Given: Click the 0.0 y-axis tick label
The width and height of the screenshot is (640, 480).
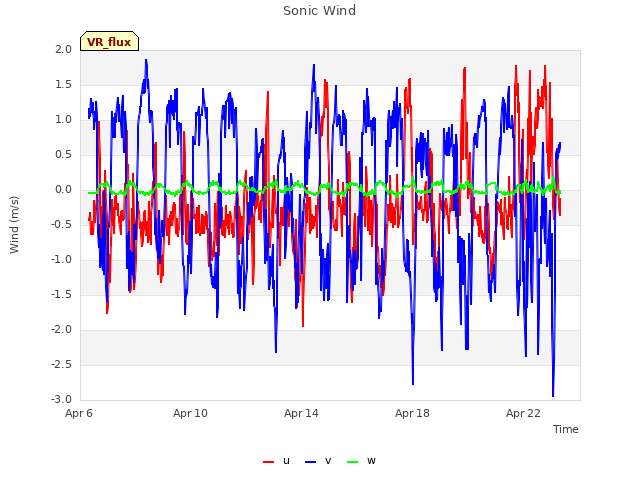Looking at the screenshot, I should tap(64, 190).
